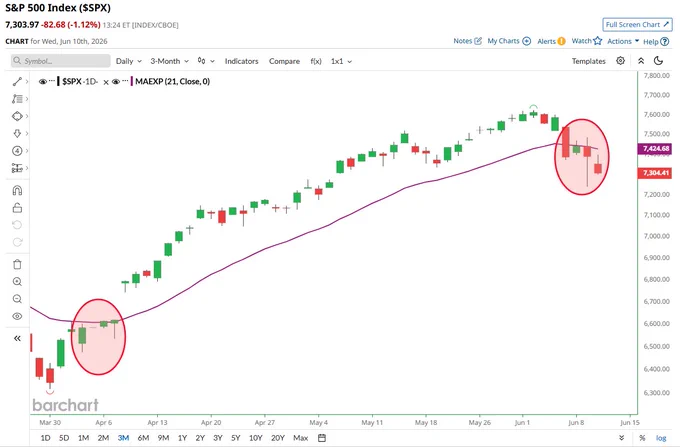Open the Compare menu
The image size is (680, 447).
[x=284, y=61]
